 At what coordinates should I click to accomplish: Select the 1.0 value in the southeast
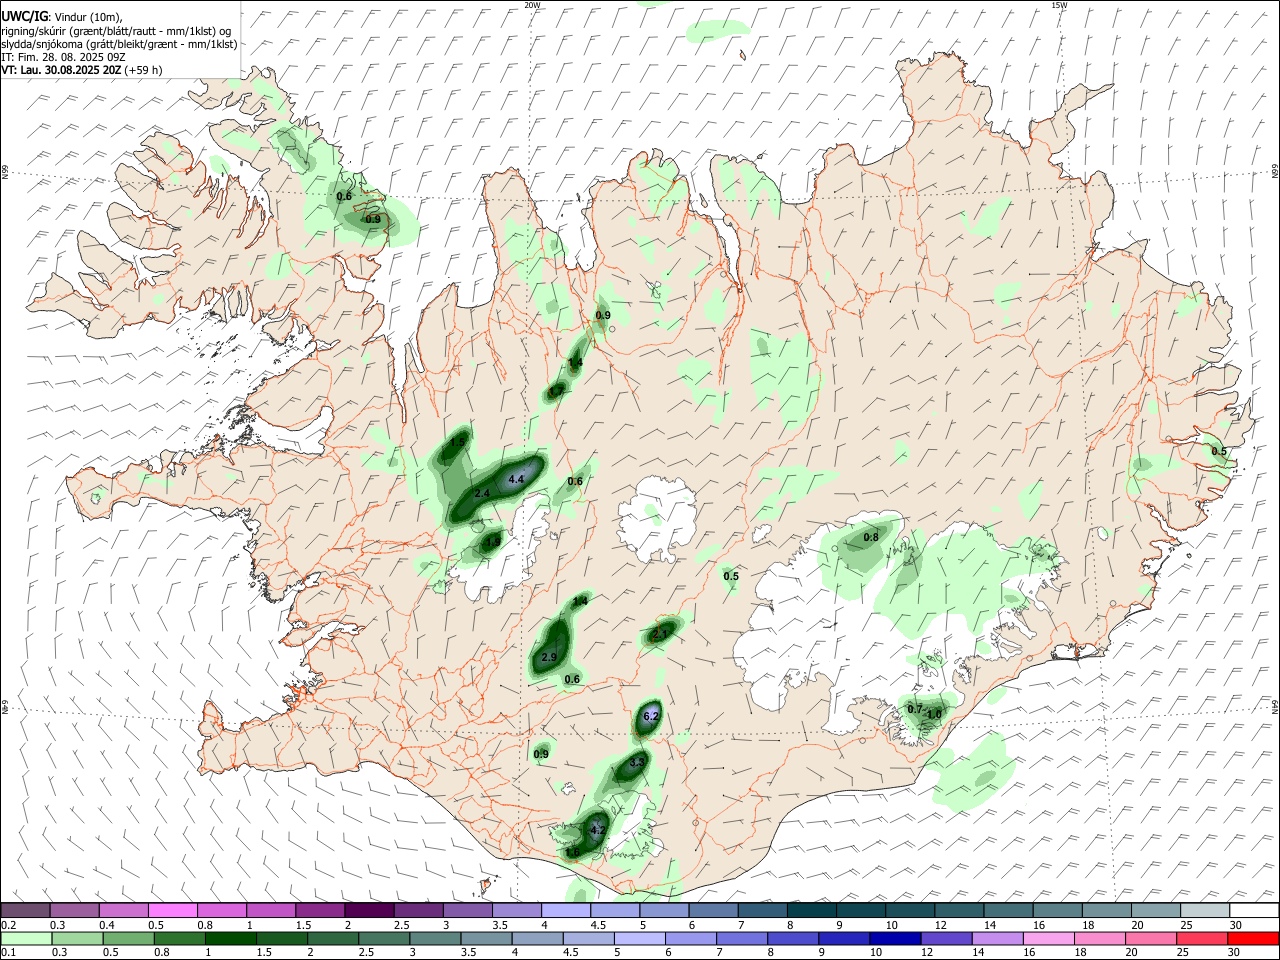pyautogui.click(x=935, y=714)
